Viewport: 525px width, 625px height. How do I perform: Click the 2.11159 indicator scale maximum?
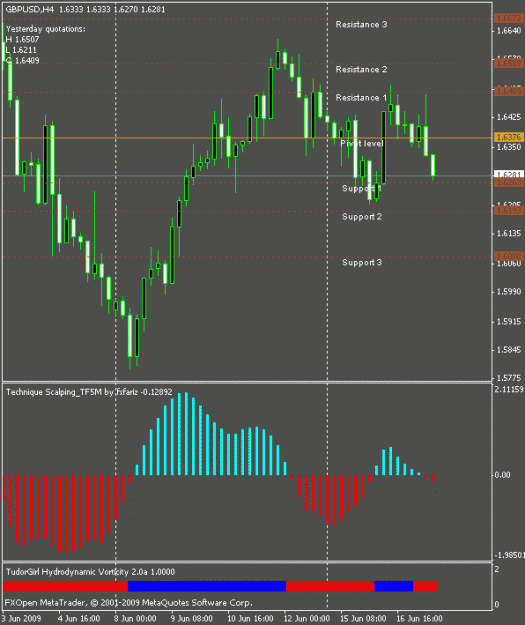pyautogui.click(x=509, y=389)
